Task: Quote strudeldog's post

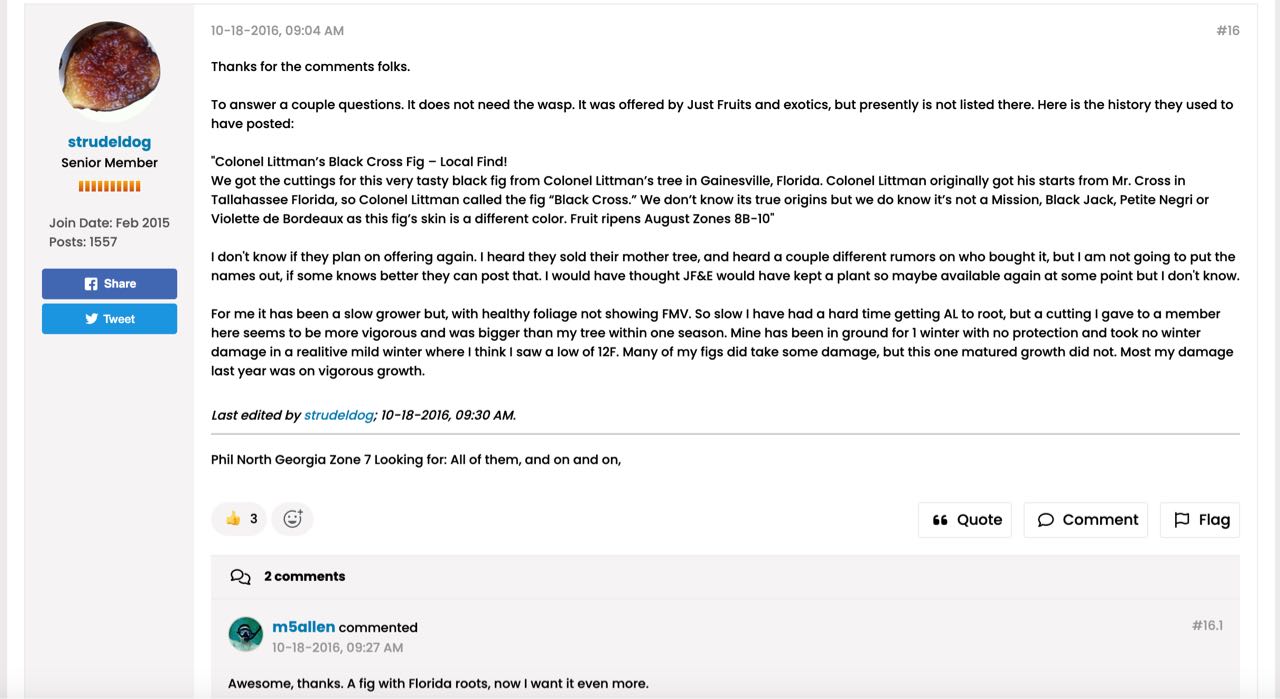Action: tap(965, 520)
